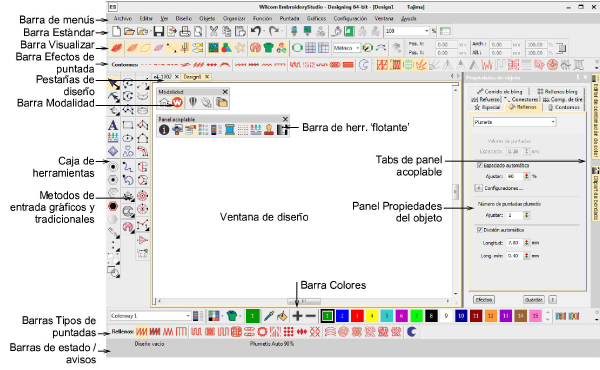Image resolution: width=600 pixels, height=370 pixels.
Task: Open the Ayuda menu
Action: 409,18
